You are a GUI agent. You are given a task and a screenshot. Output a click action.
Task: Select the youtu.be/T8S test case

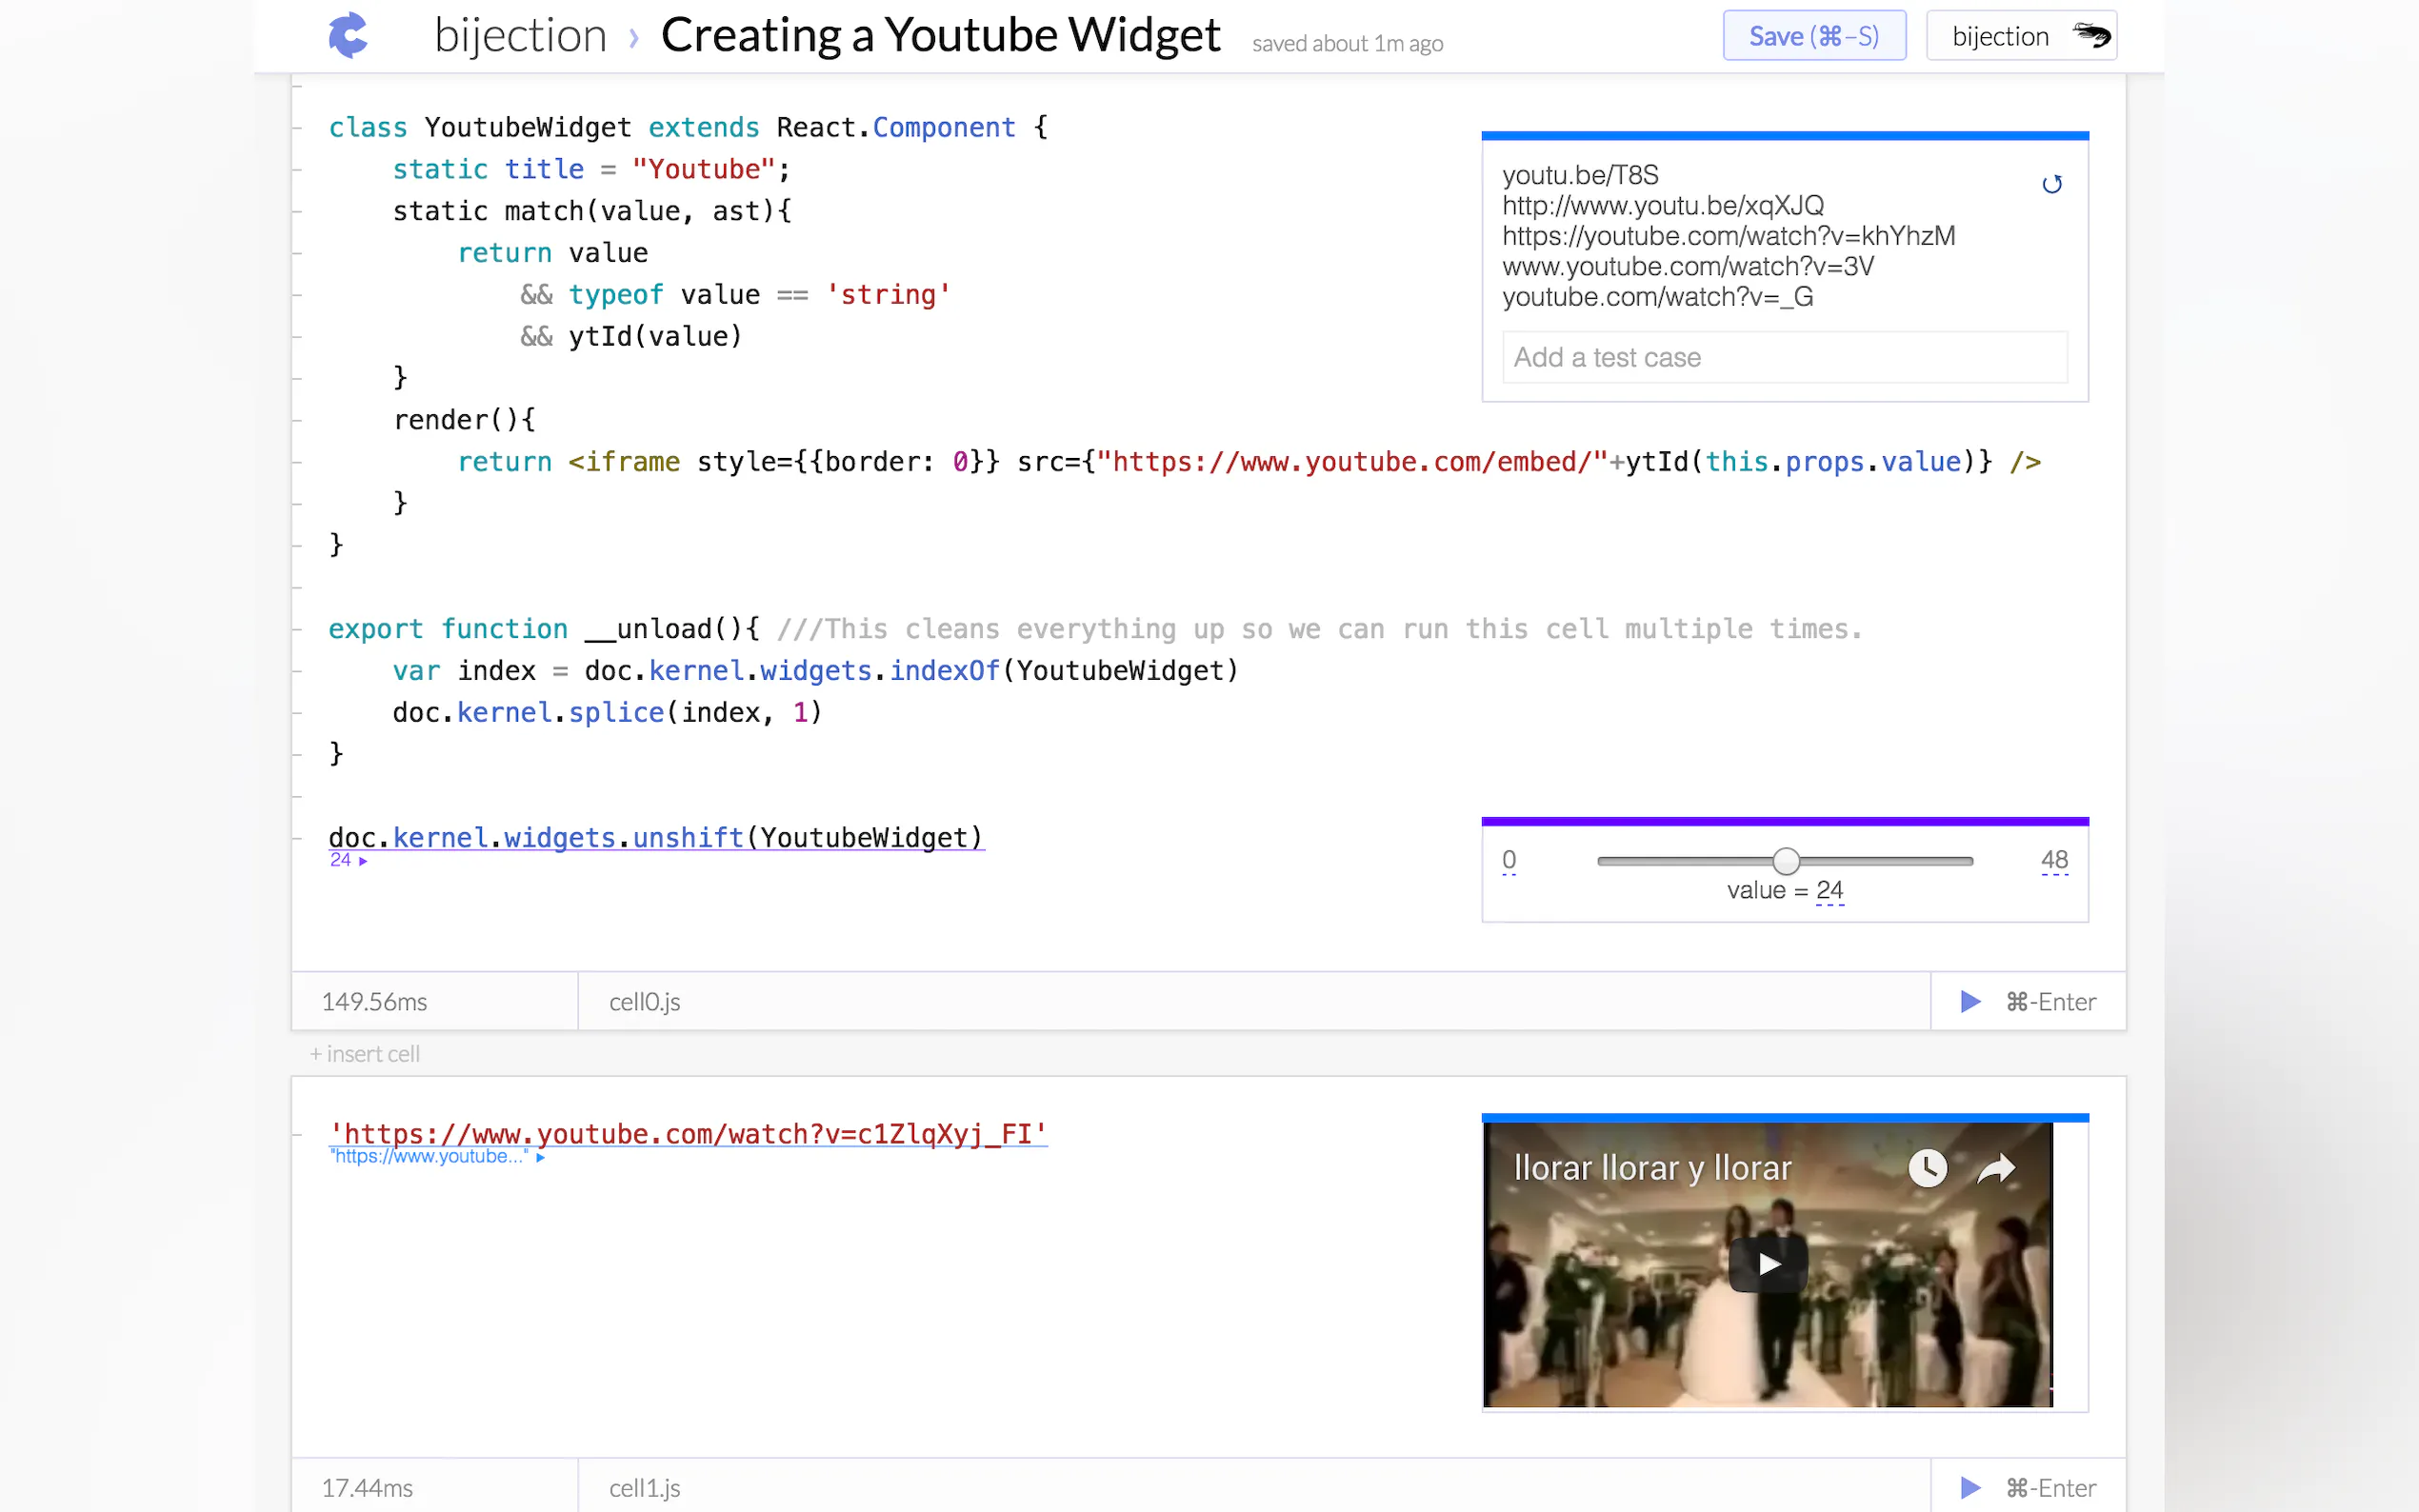pyautogui.click(x=1580, y=175)
